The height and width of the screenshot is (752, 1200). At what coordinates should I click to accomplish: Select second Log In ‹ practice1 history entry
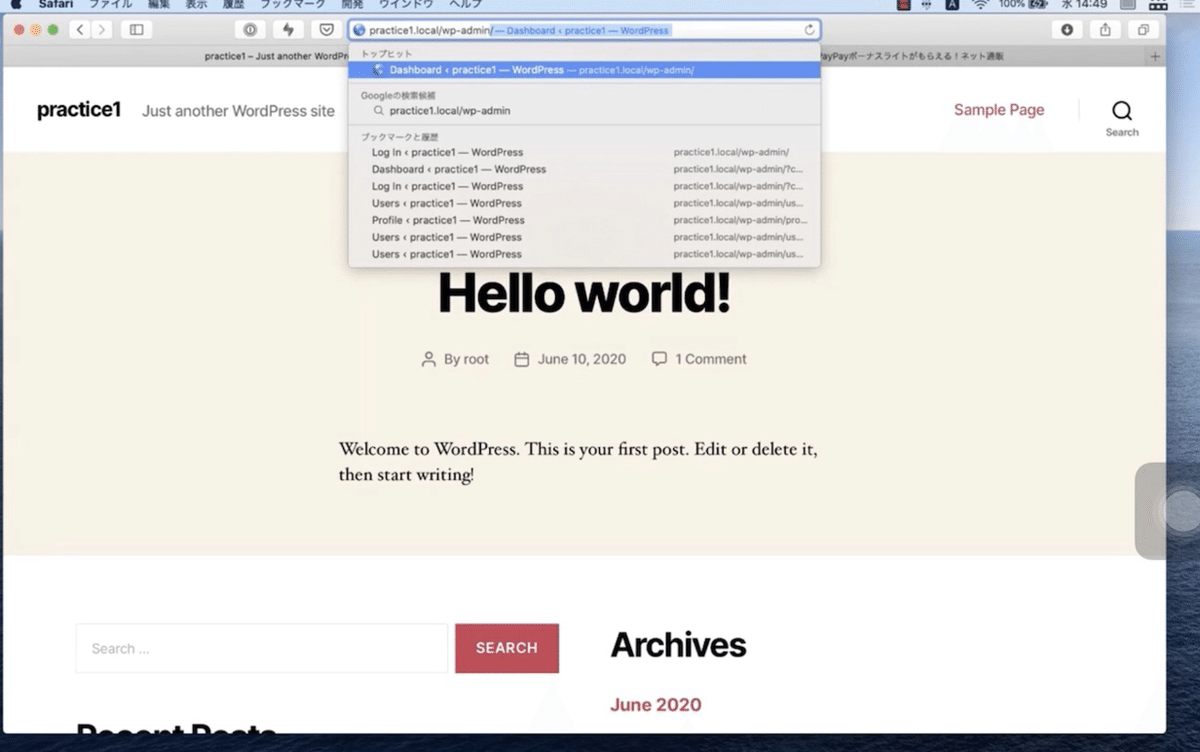[584, 187]
